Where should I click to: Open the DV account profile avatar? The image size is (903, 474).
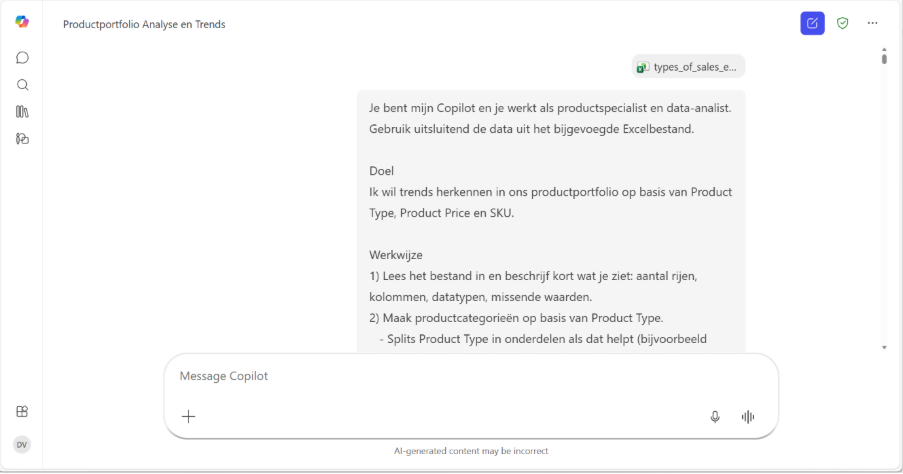click(22, 445)
